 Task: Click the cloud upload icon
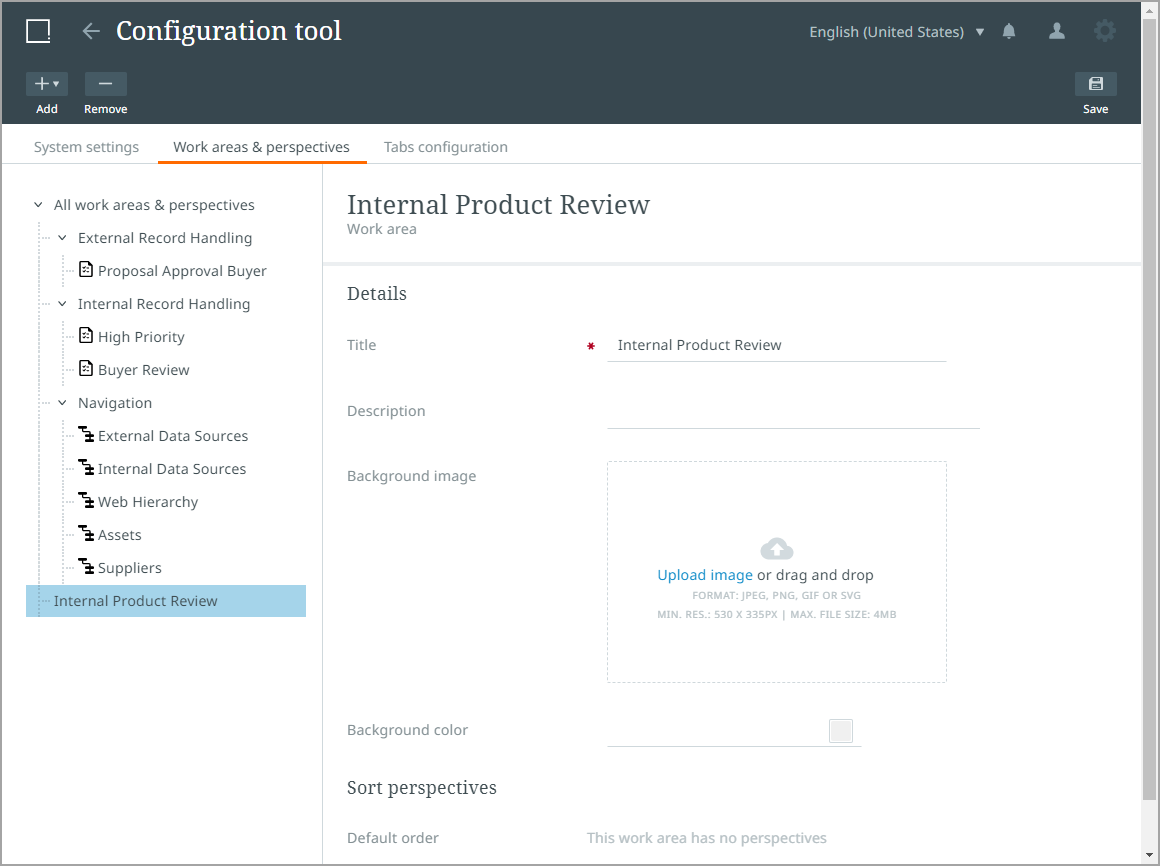point(776,548)
